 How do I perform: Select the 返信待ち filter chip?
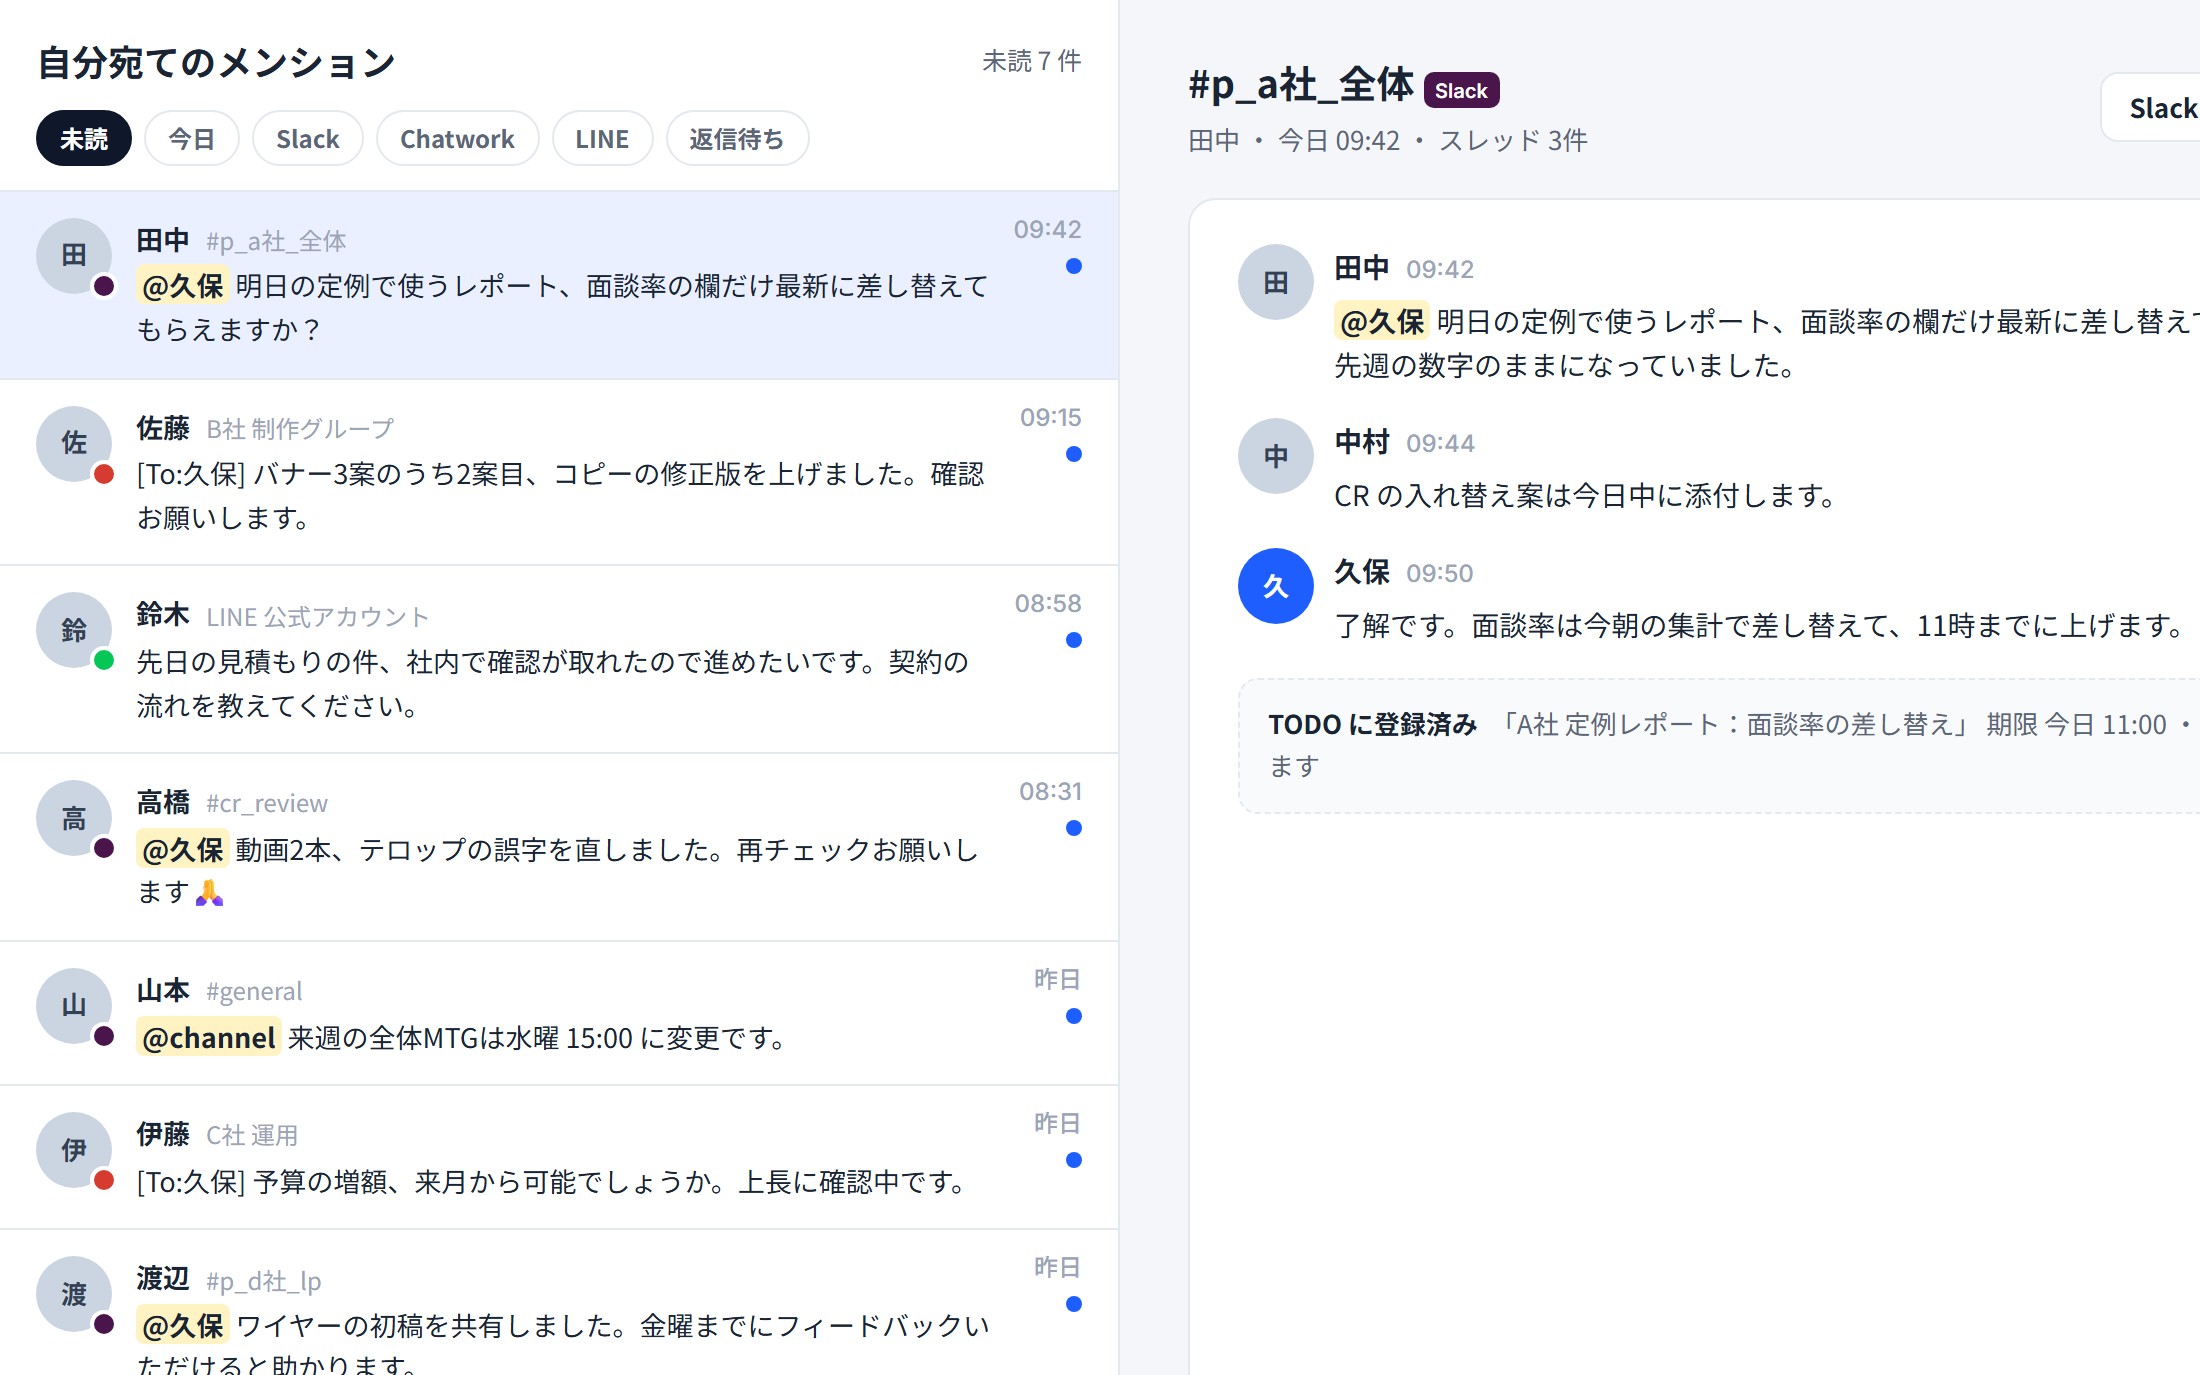737,138
